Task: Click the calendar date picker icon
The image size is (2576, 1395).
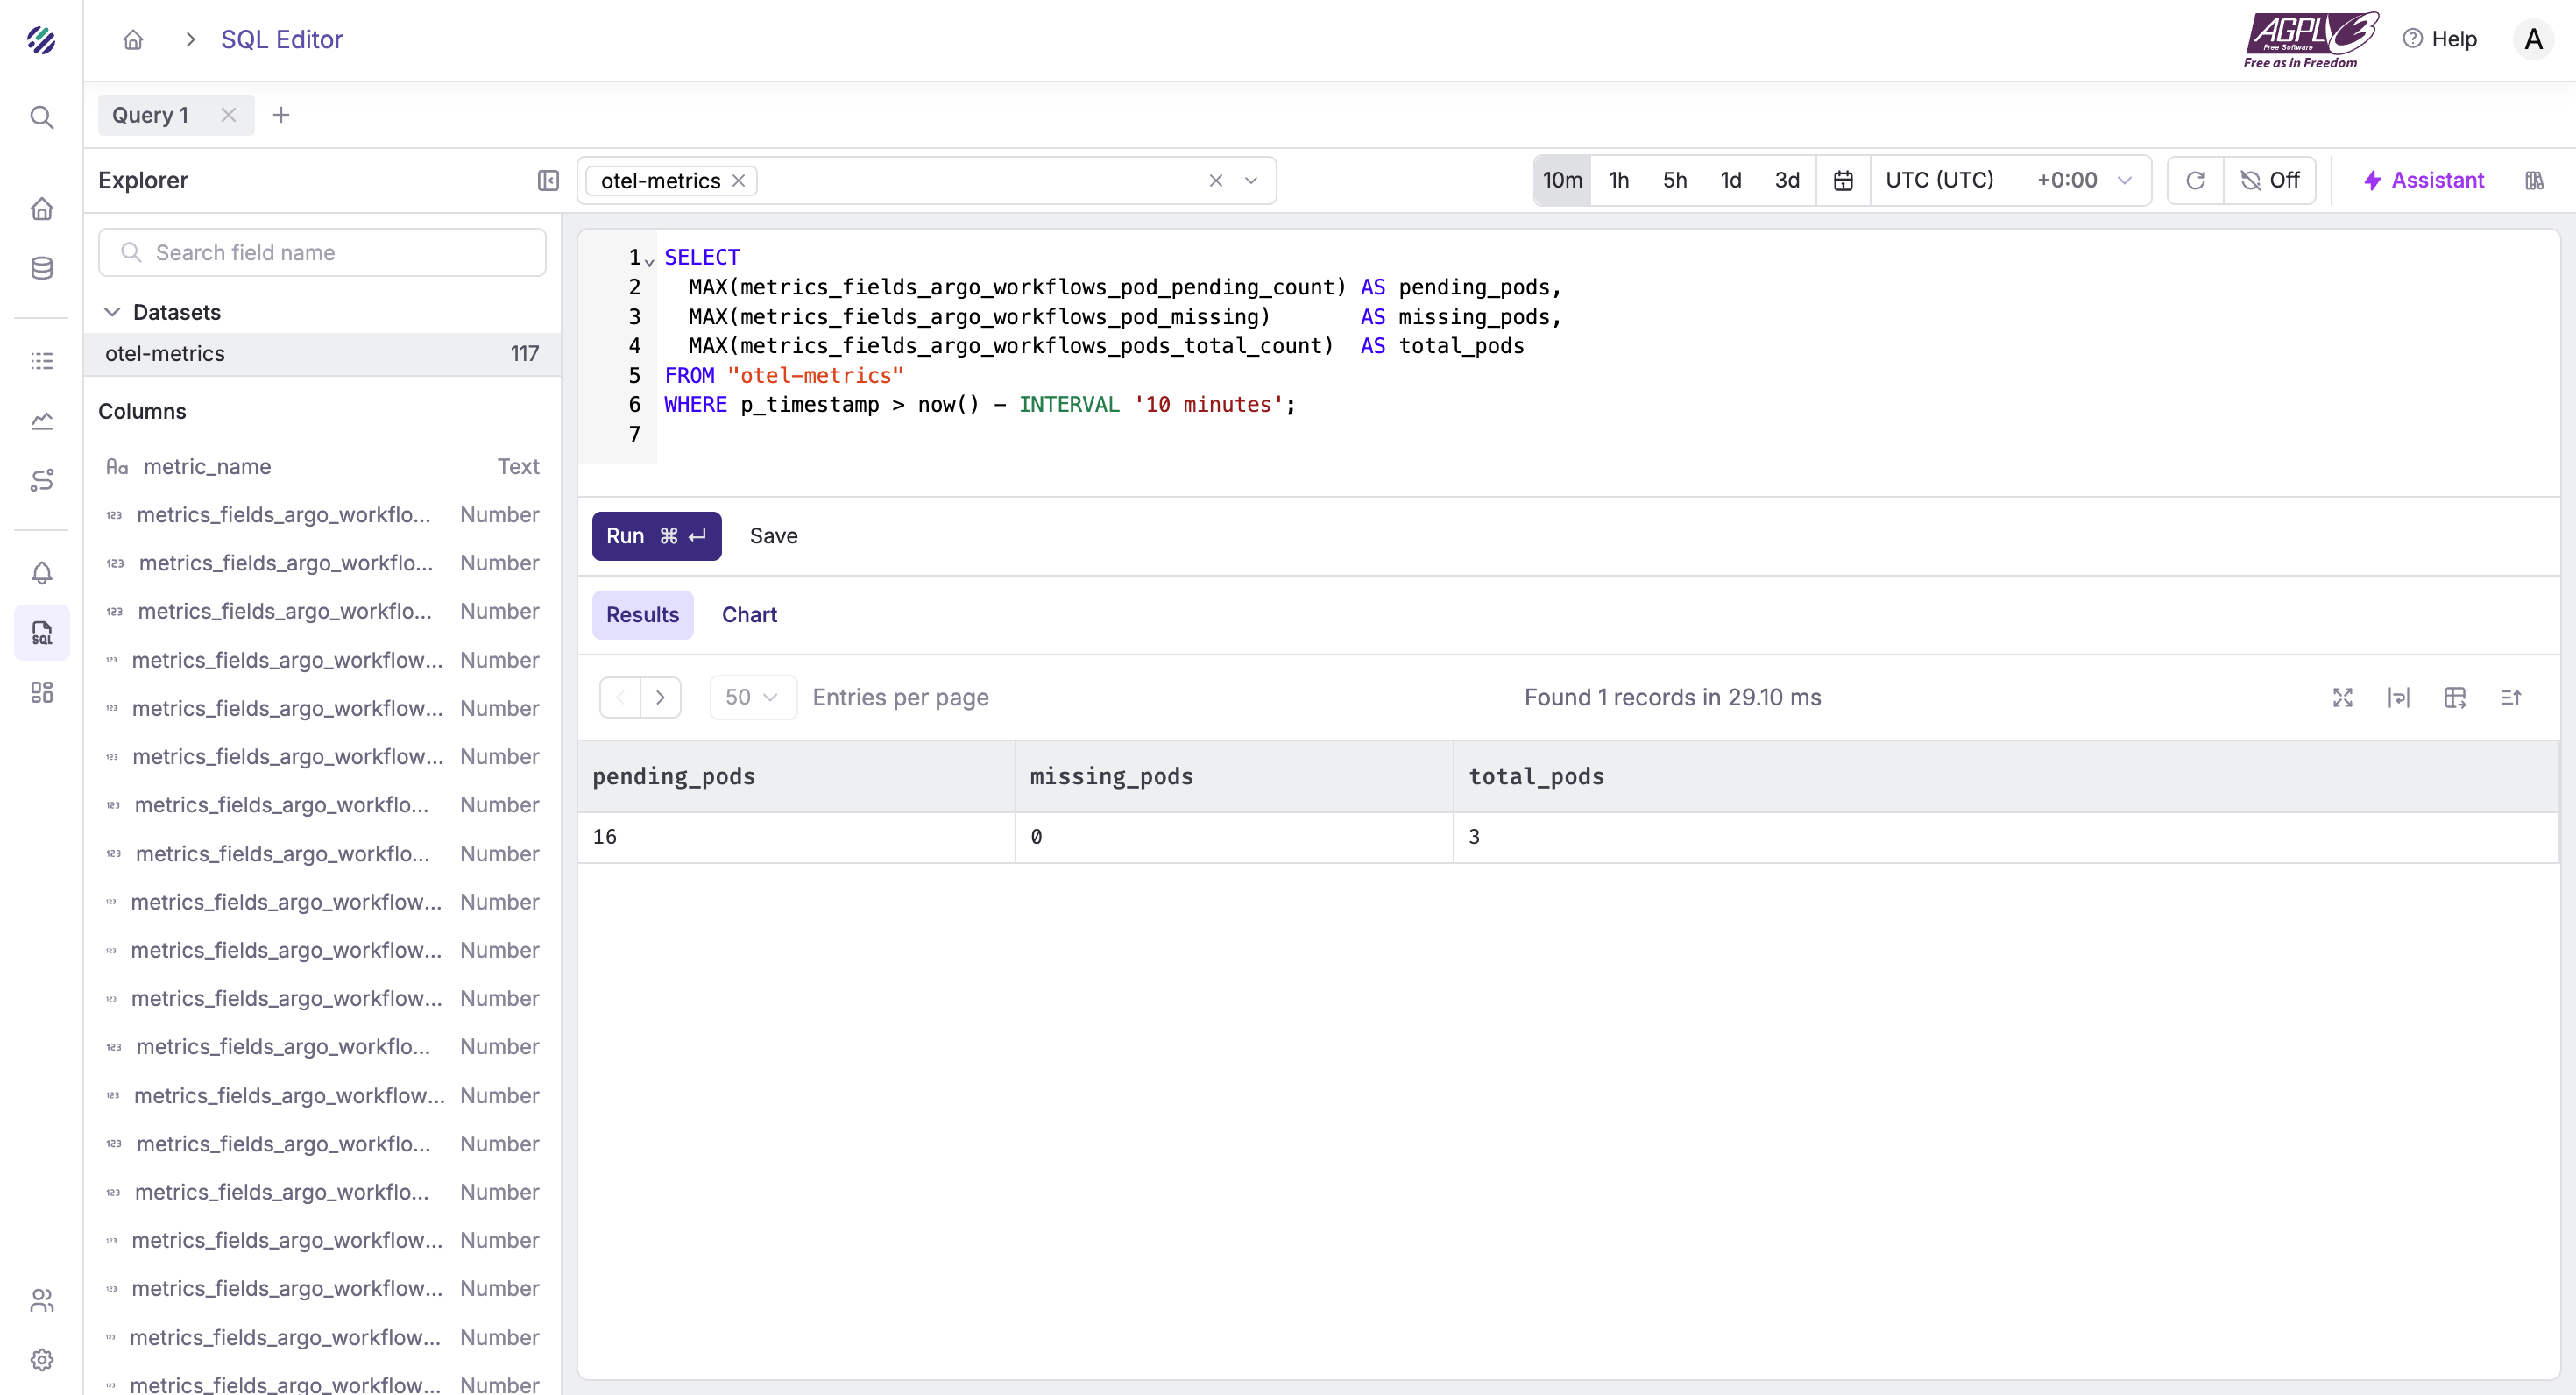Action: click(1842, 180)
